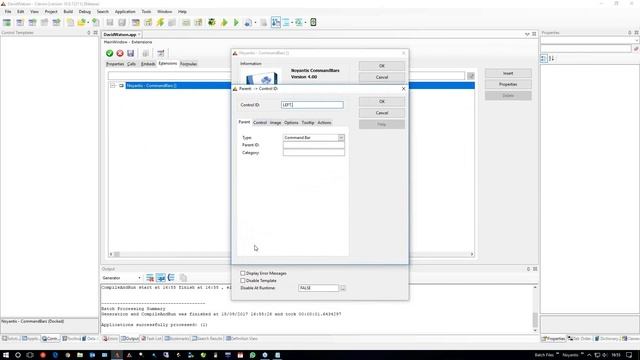Viewport: 640px width, 360px height.
Task: Click highlighted middle icon in Output toolbar
Action: coord(161,278)
